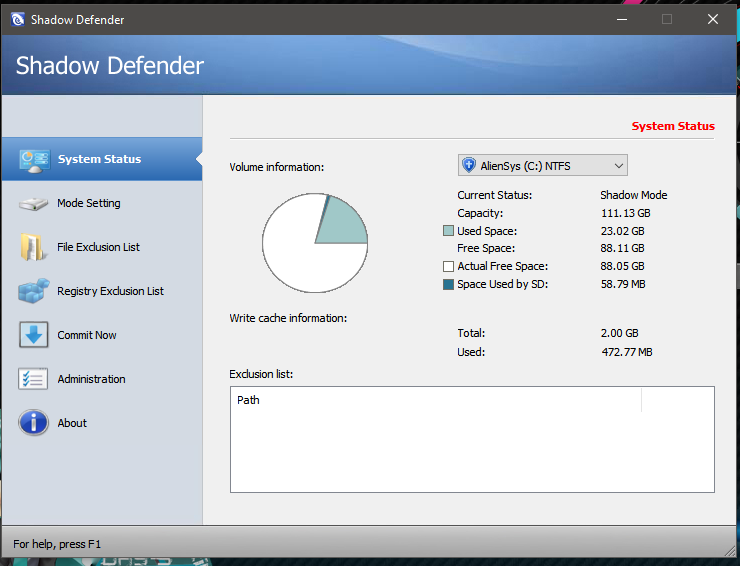Open the Mode Setting tab
Viewport: 740px width, 566px height.
pyautogui.click(x=89, y=203)
